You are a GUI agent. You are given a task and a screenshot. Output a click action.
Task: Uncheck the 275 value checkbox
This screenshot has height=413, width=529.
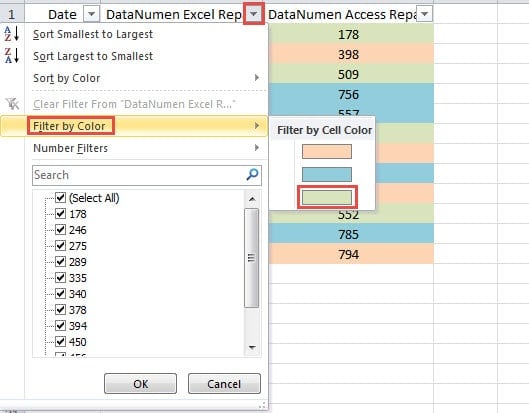[x=60, y=245]
